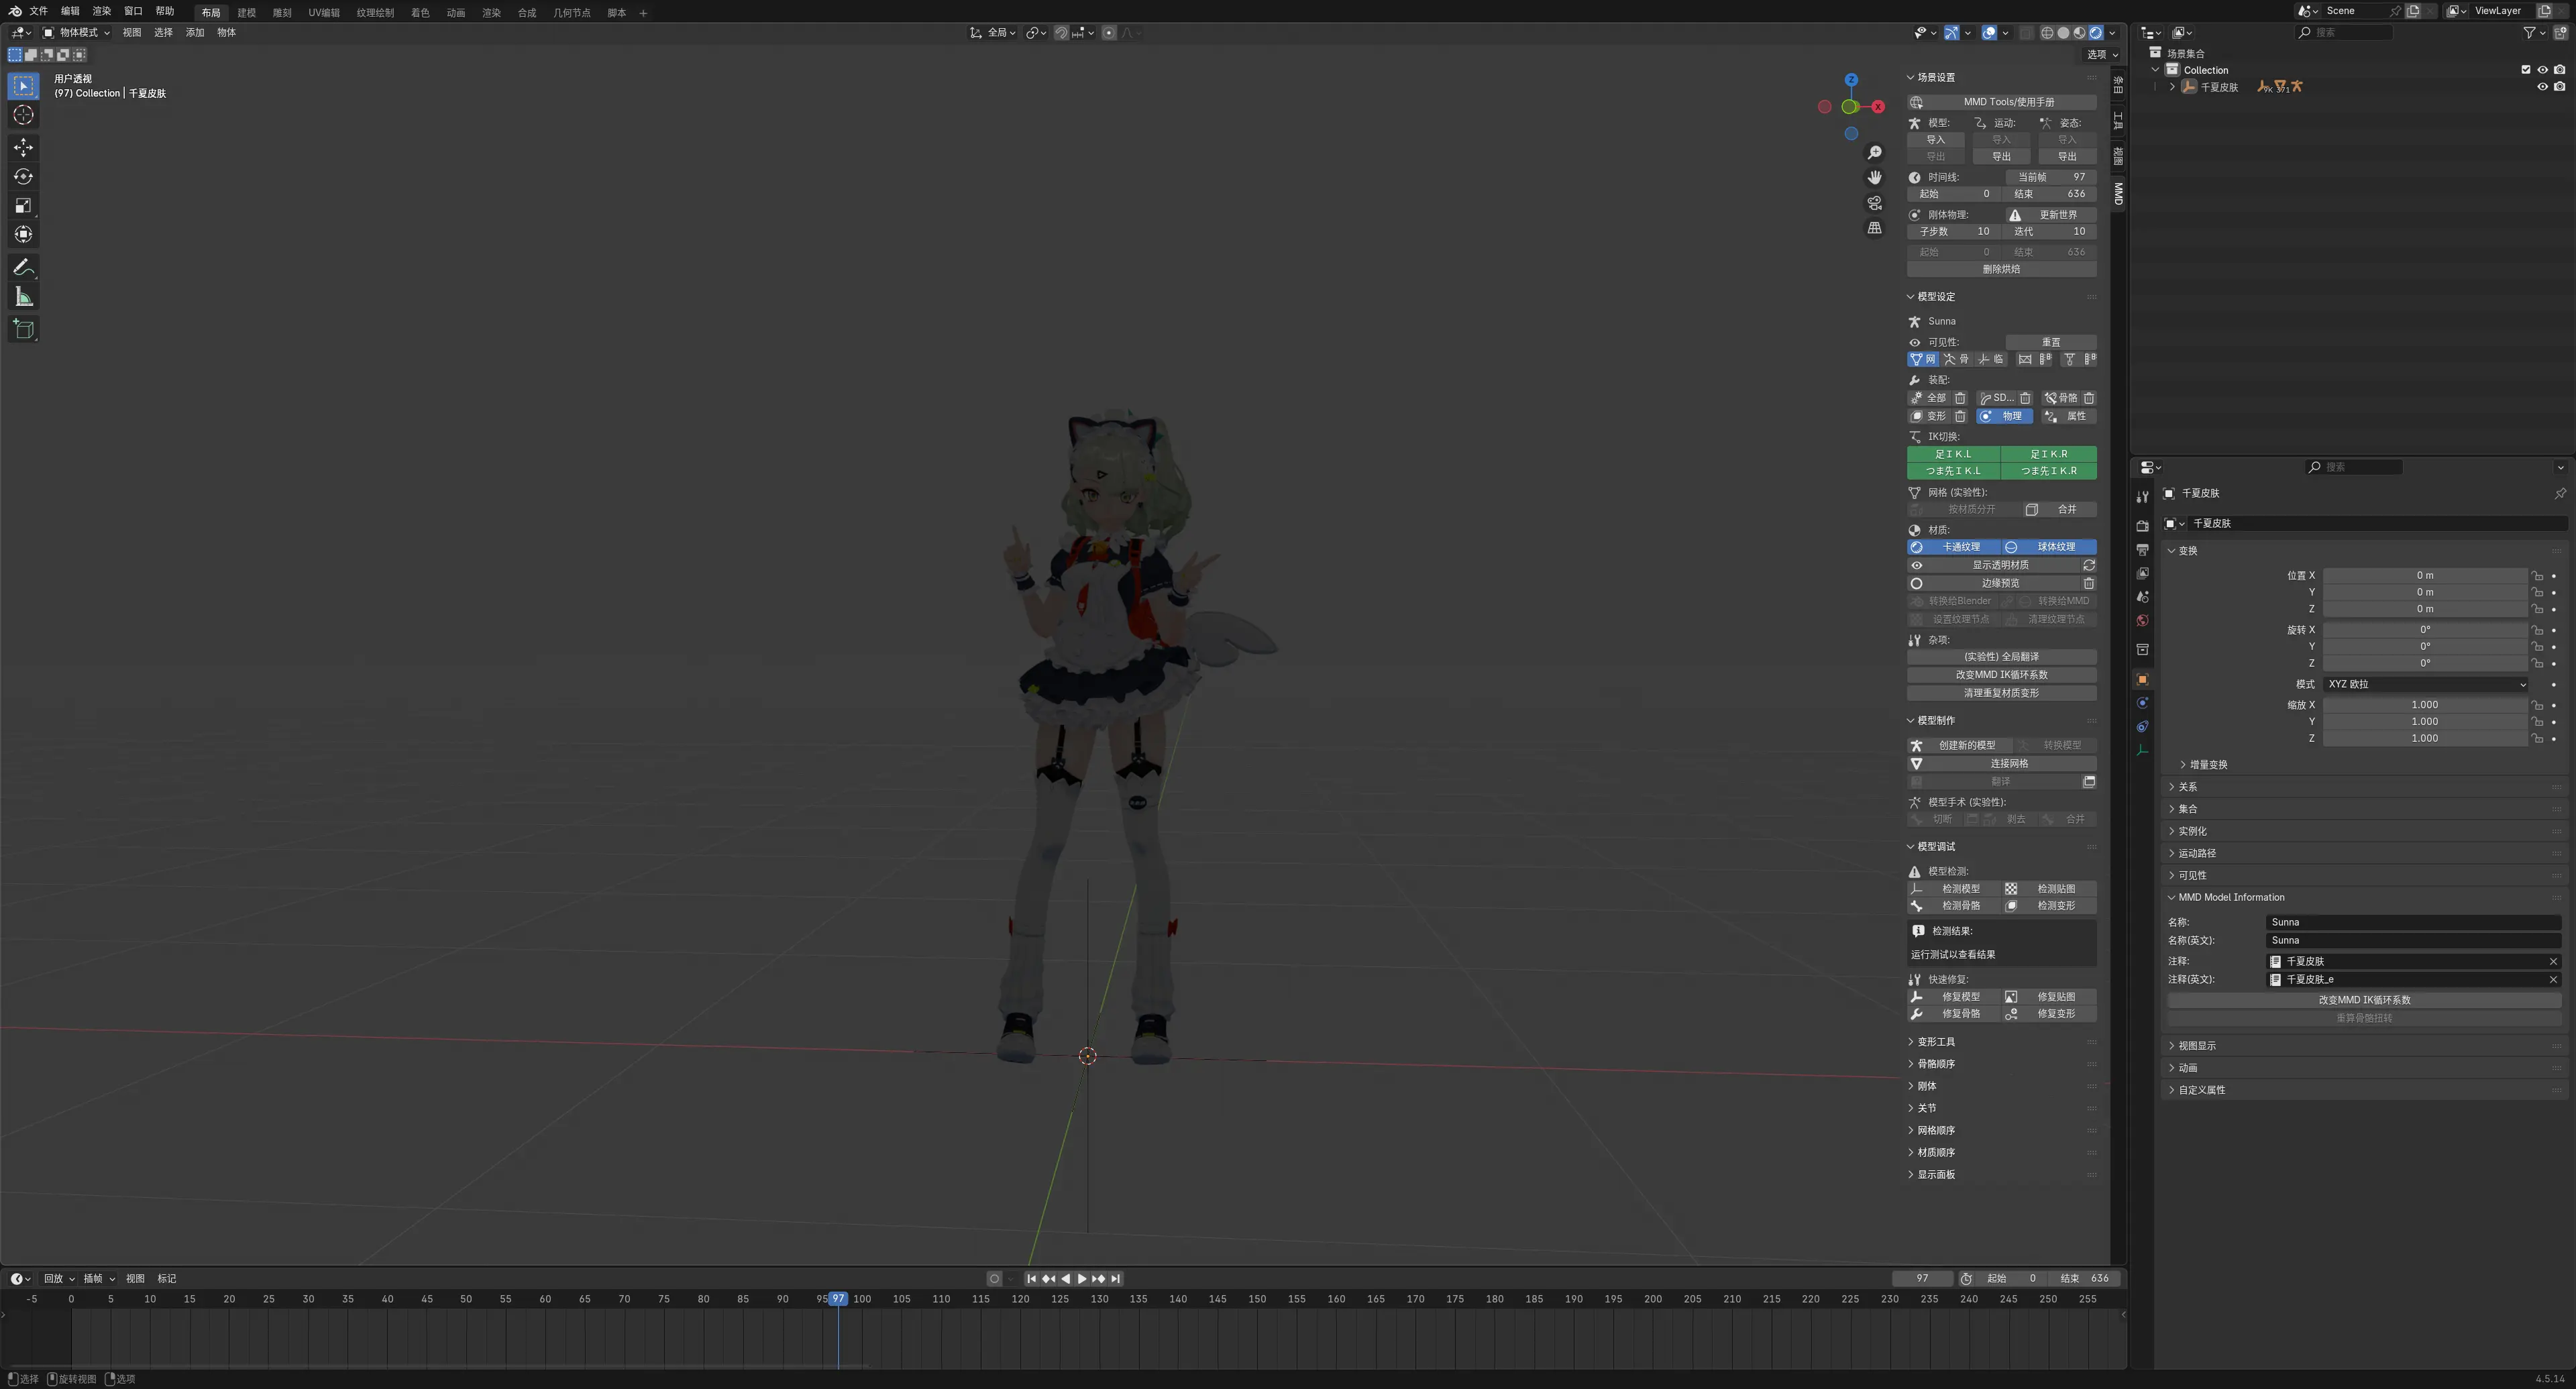Click the 创建新的模型 button
Screen dimensions: 2576x1389
[1960, 745]
